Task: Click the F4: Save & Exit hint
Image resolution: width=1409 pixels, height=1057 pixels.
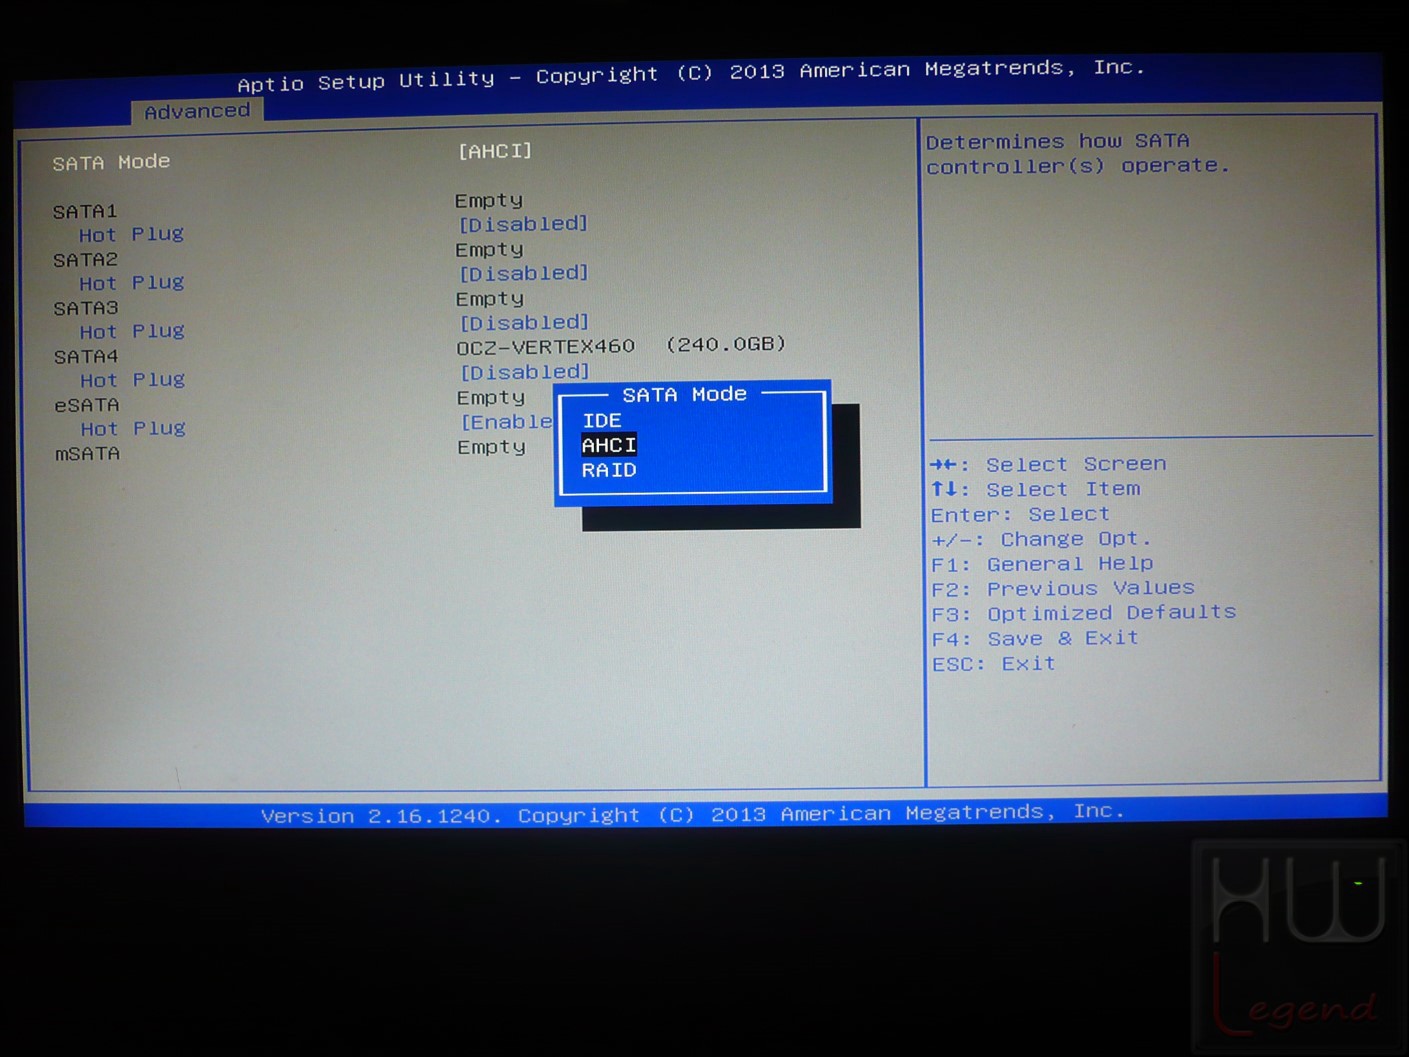Action: [x=1035, y=638]
